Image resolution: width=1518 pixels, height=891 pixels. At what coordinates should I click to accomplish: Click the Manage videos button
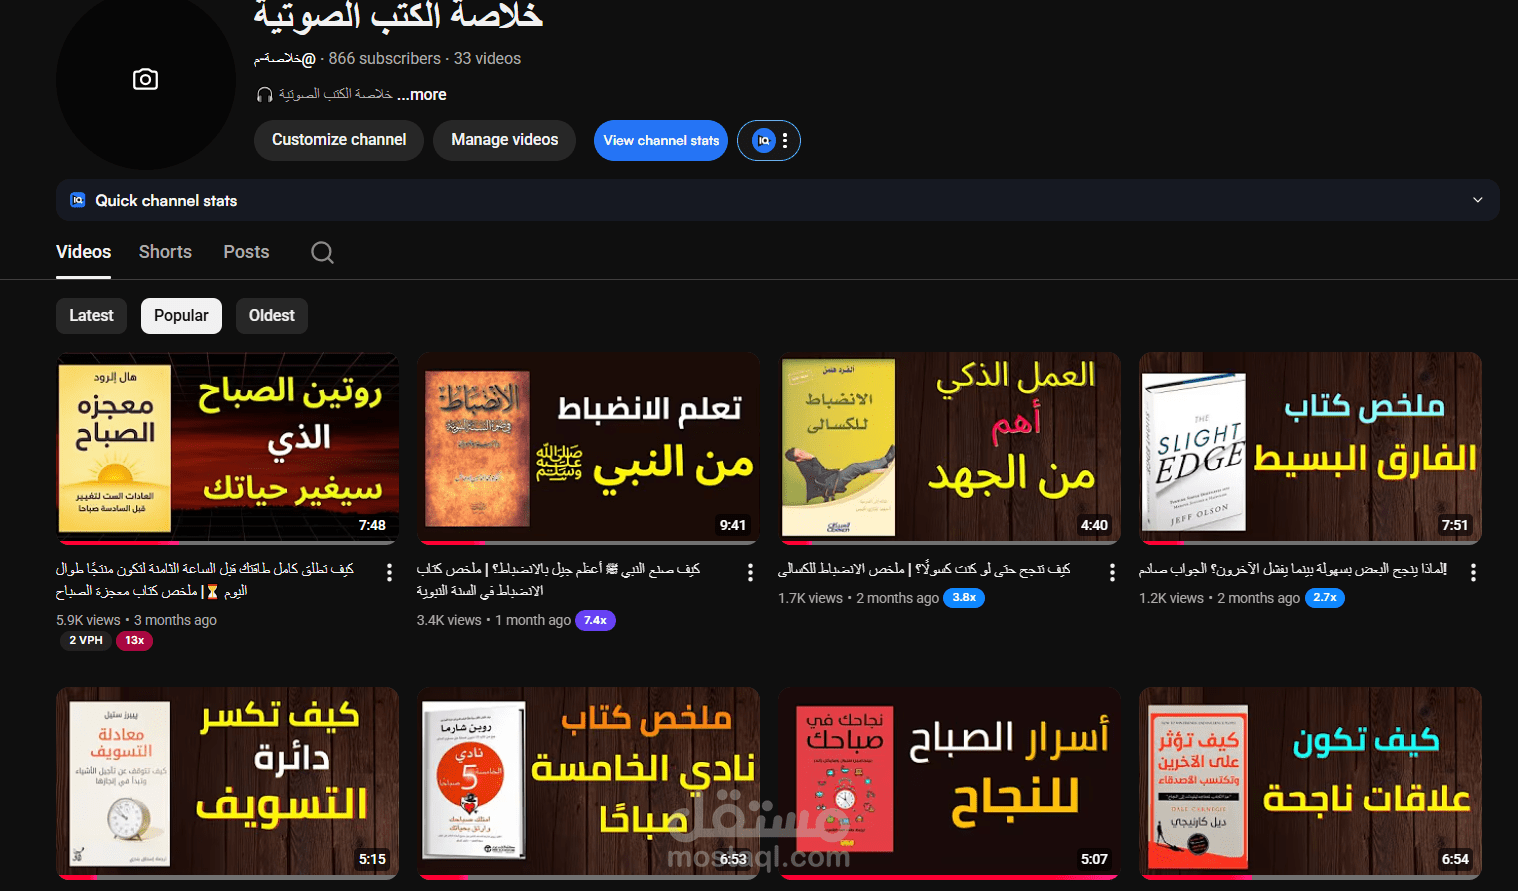pyautogui.click(x=505, y=140)
